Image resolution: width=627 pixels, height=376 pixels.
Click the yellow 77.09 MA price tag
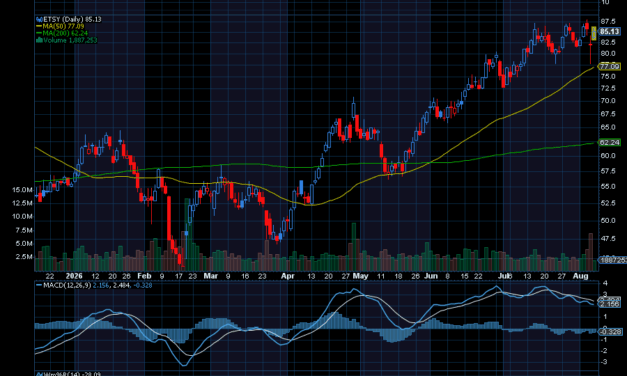pos(609,66)
